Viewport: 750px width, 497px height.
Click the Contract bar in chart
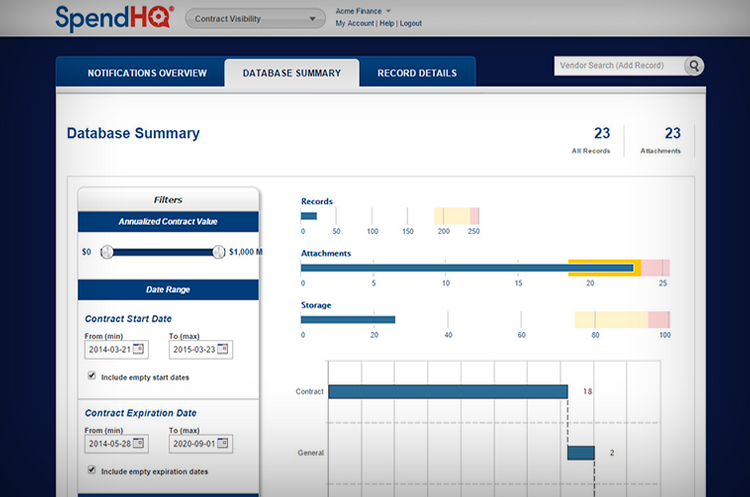tap(447, 391)
